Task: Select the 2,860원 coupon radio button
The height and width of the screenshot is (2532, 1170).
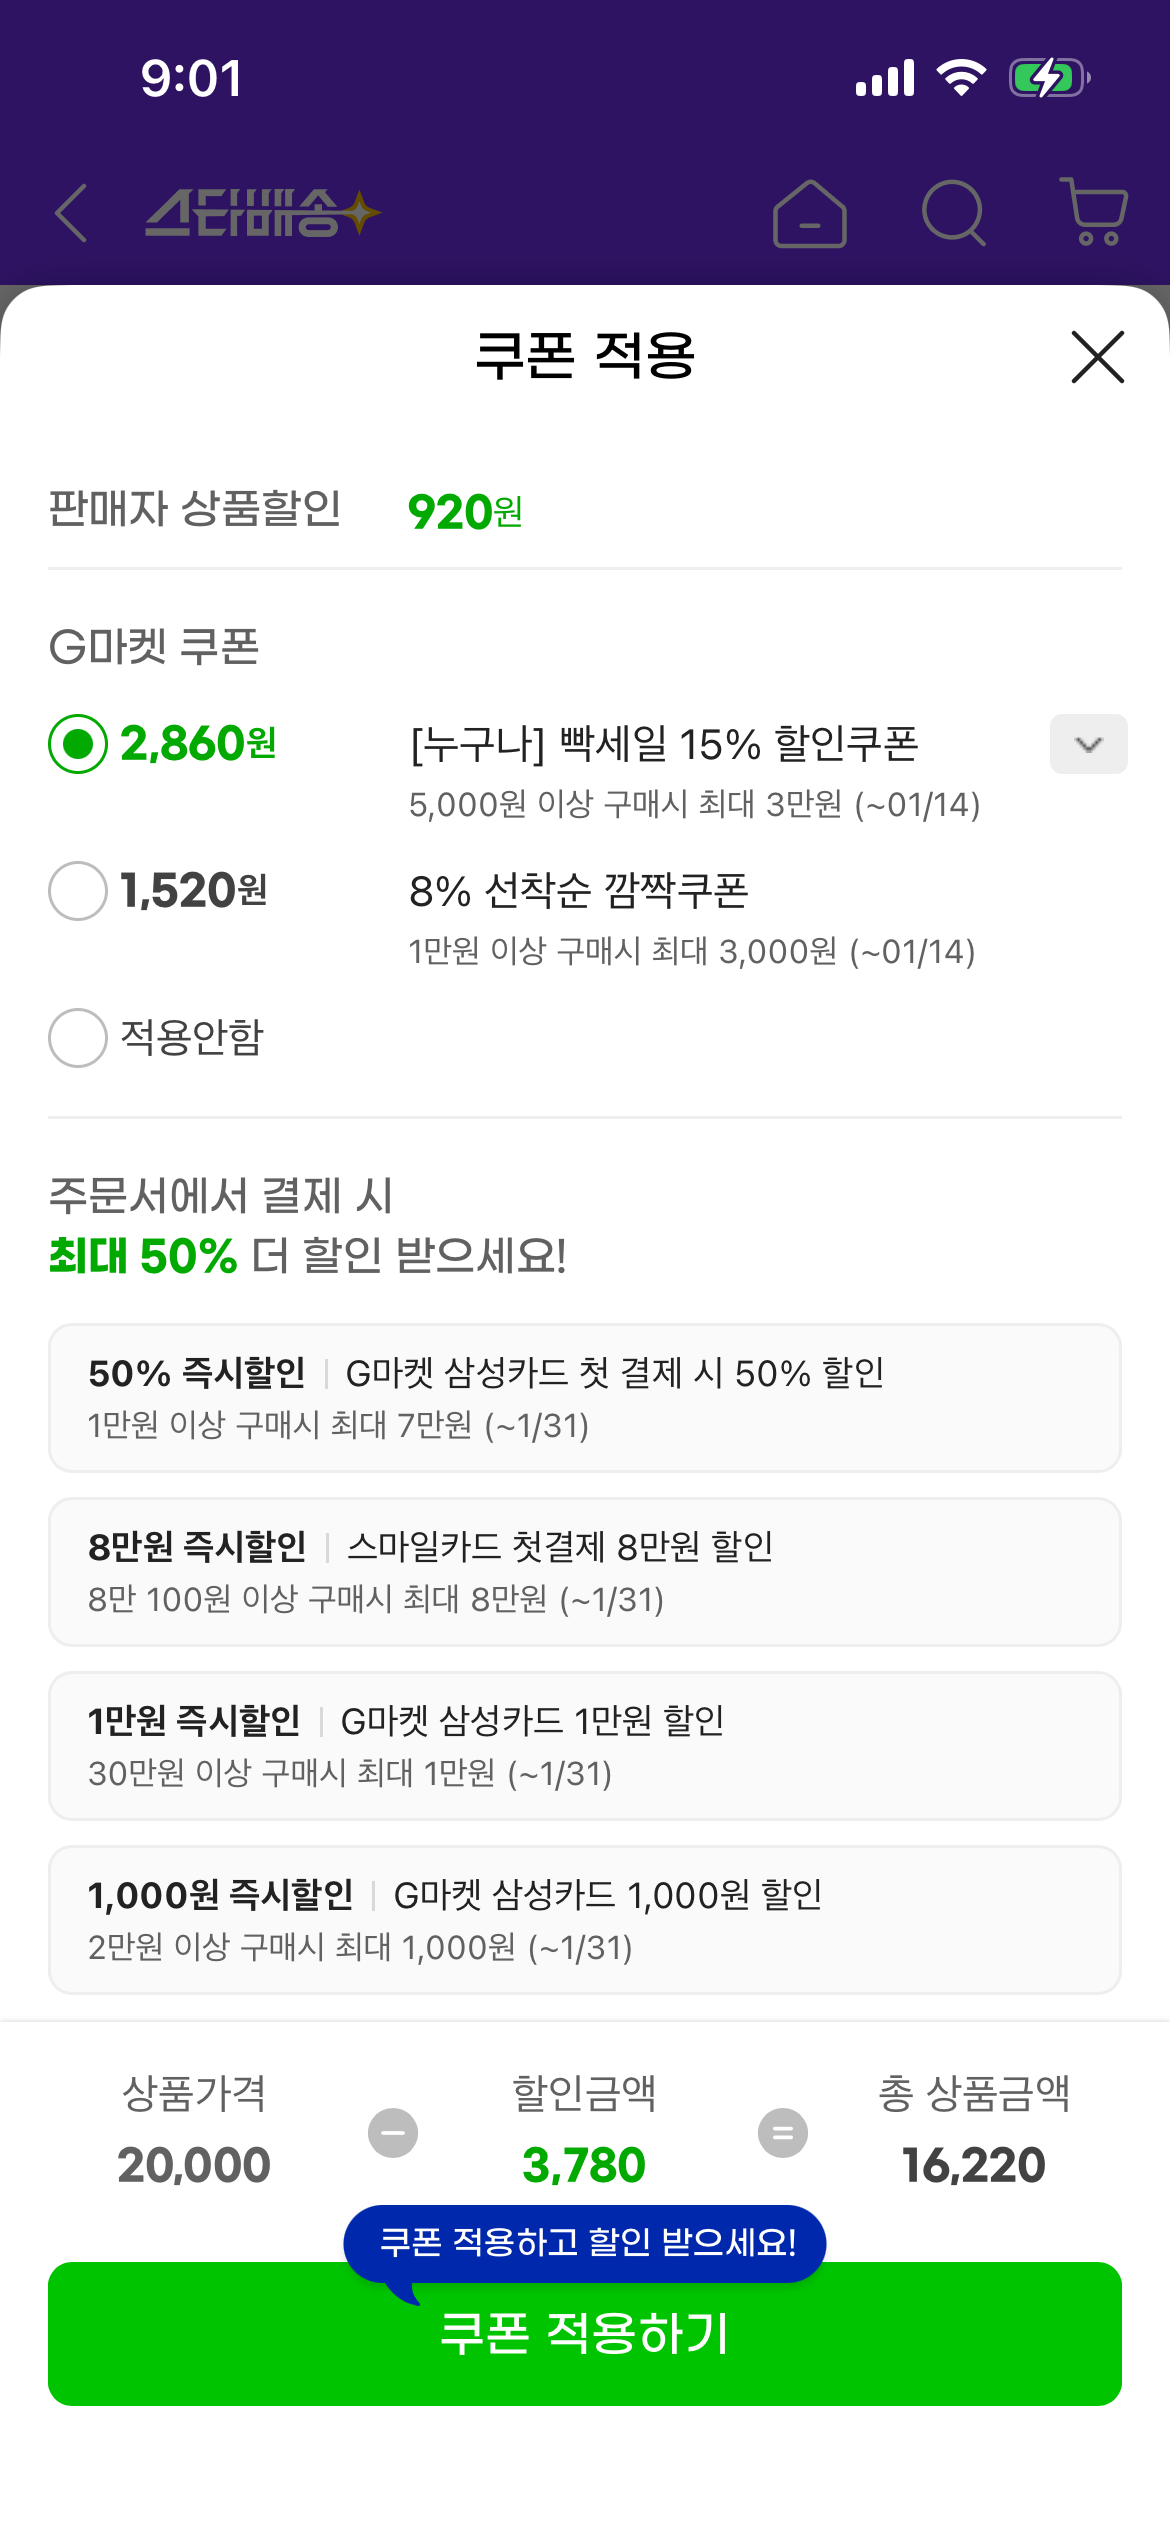Action: (x=78, y=744)
